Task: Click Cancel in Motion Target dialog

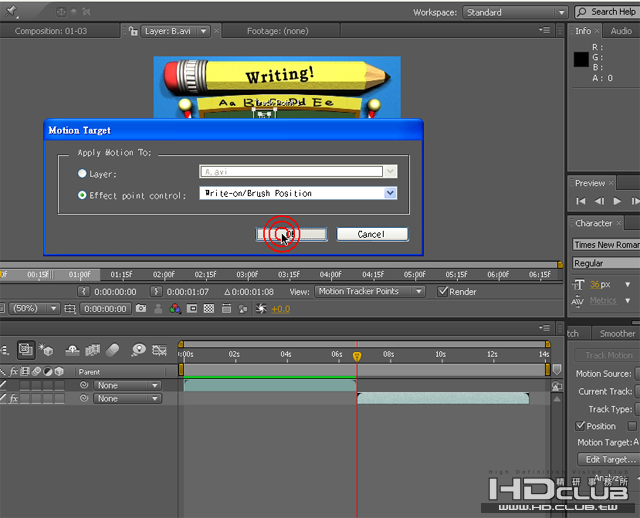Action: 371,234
